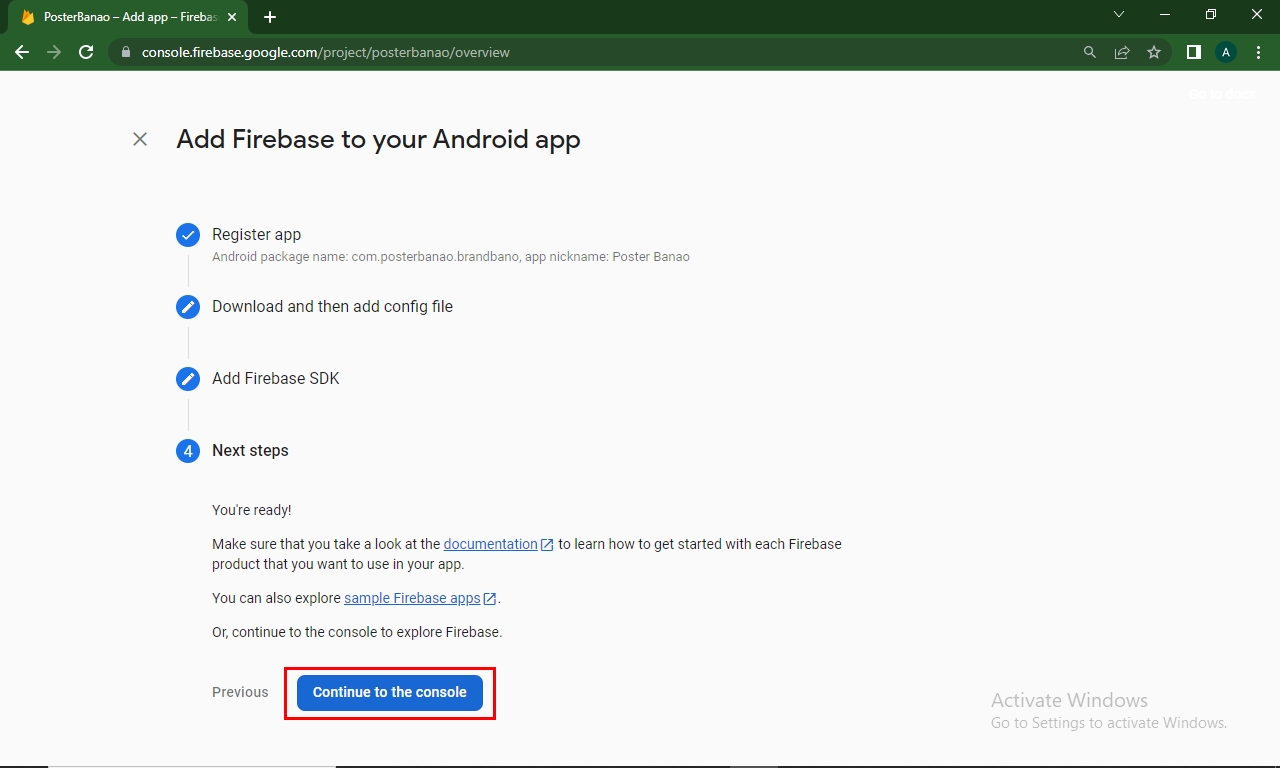
Task: Click Continue to the console button
Action: click(389, 692)
